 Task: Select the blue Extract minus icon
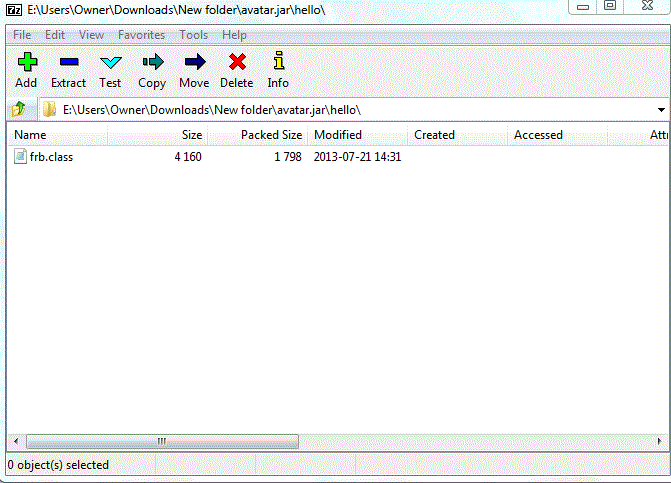pos(68,62)
